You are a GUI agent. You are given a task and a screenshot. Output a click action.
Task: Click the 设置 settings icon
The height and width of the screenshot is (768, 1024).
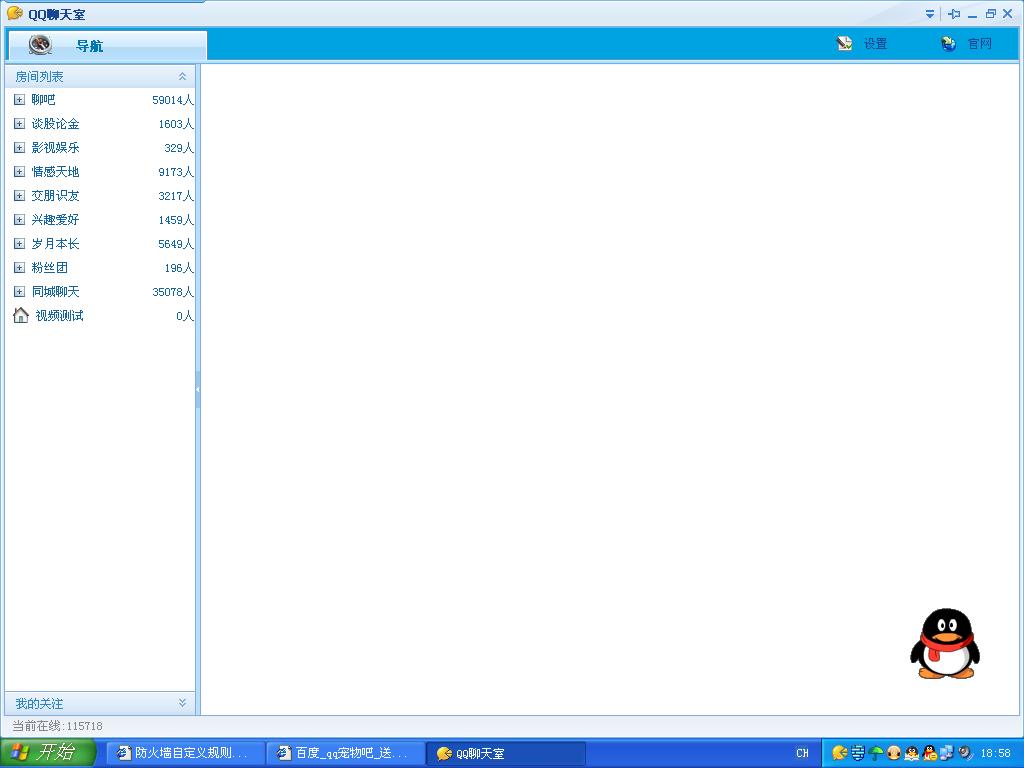coord(844,44)
